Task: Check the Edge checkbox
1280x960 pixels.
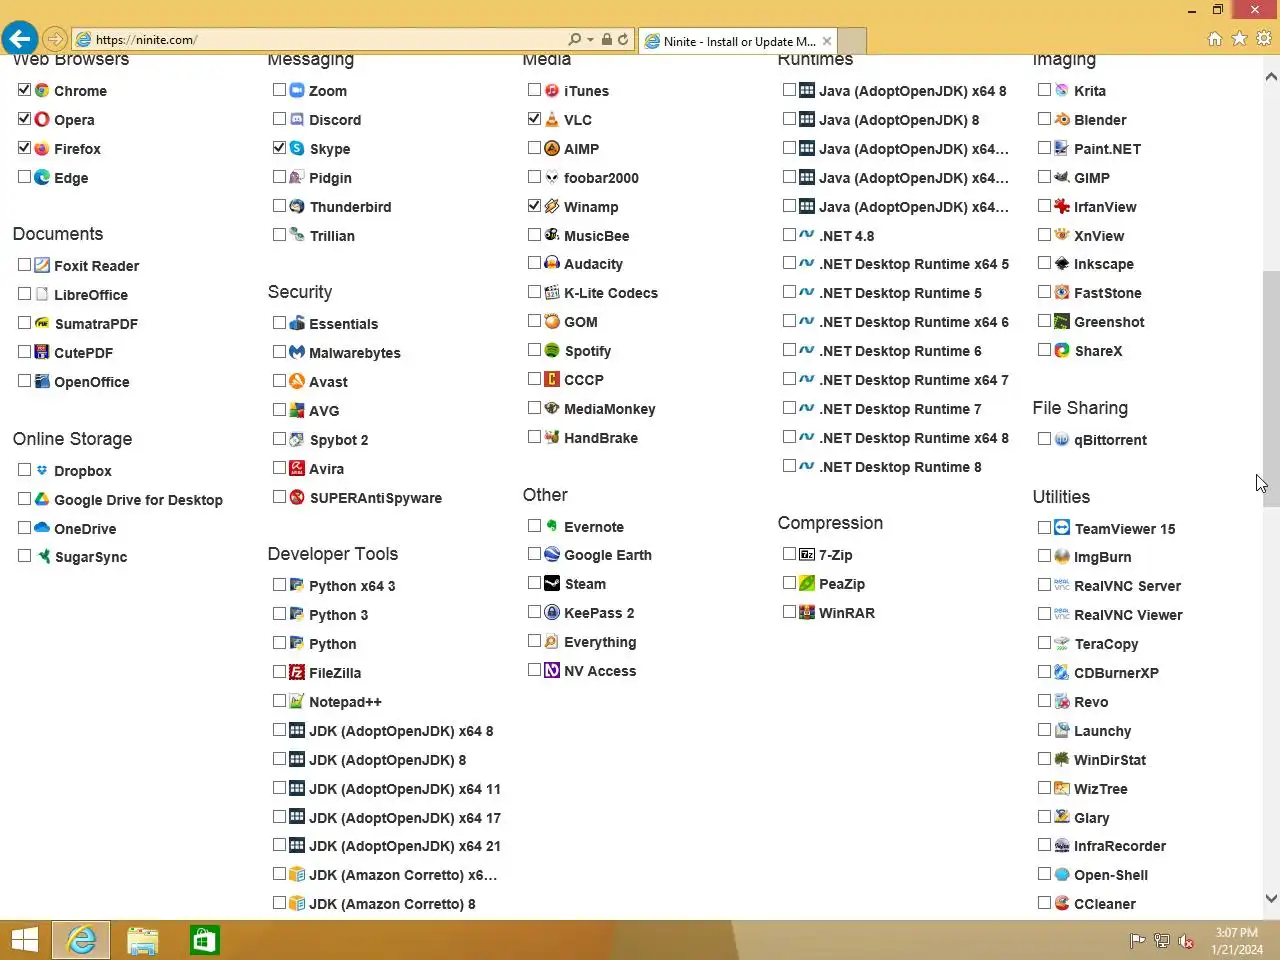Action: [x=24, y=177]
